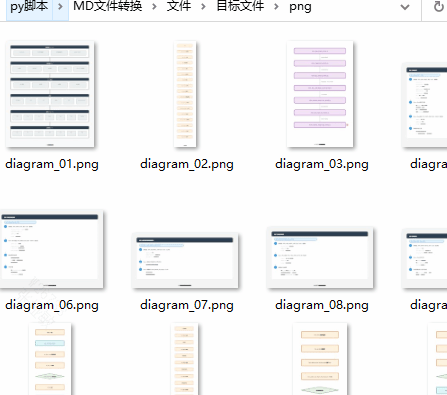447x395 pixels.
Task: Click the diagram_03.png file name
Action: pos(322,164)
